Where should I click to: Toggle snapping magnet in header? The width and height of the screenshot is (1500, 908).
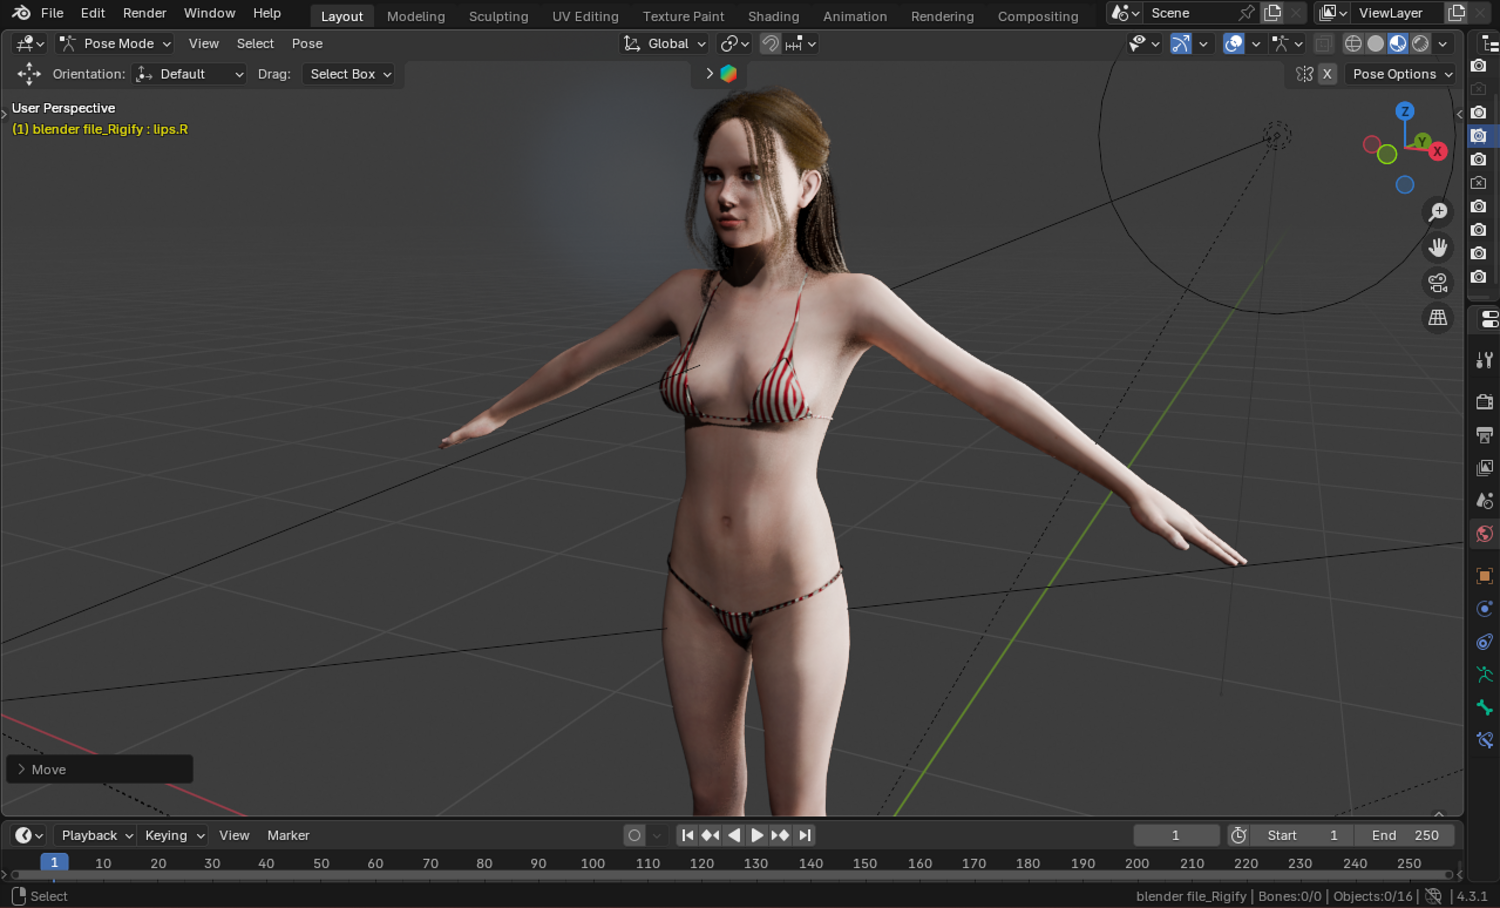coord(770,44)
